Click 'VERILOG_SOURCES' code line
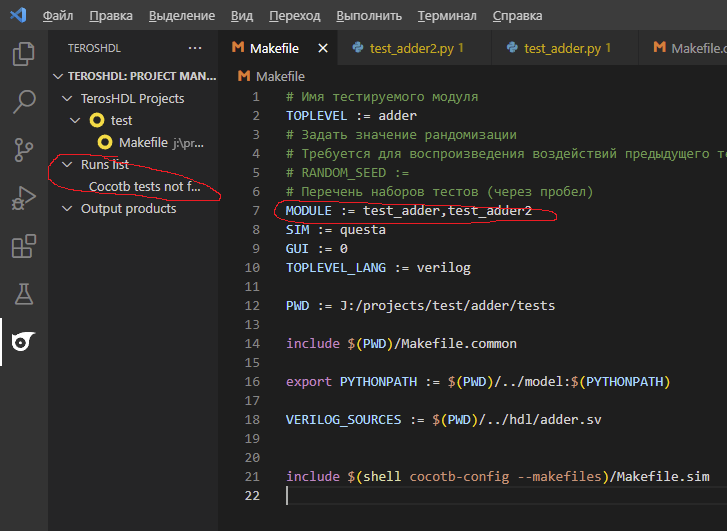The height and width of the screenshot is (531, 727). point(444,420)
